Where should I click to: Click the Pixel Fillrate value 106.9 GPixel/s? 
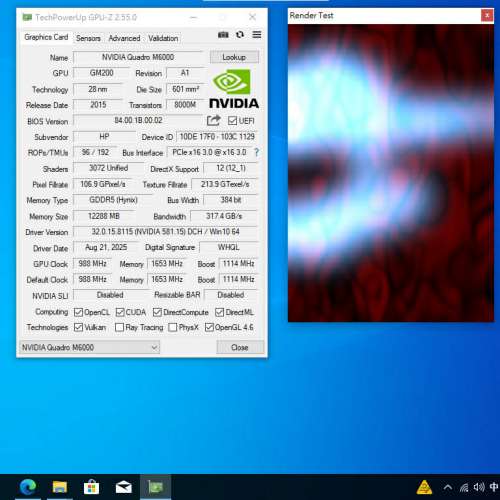(103, 184)
